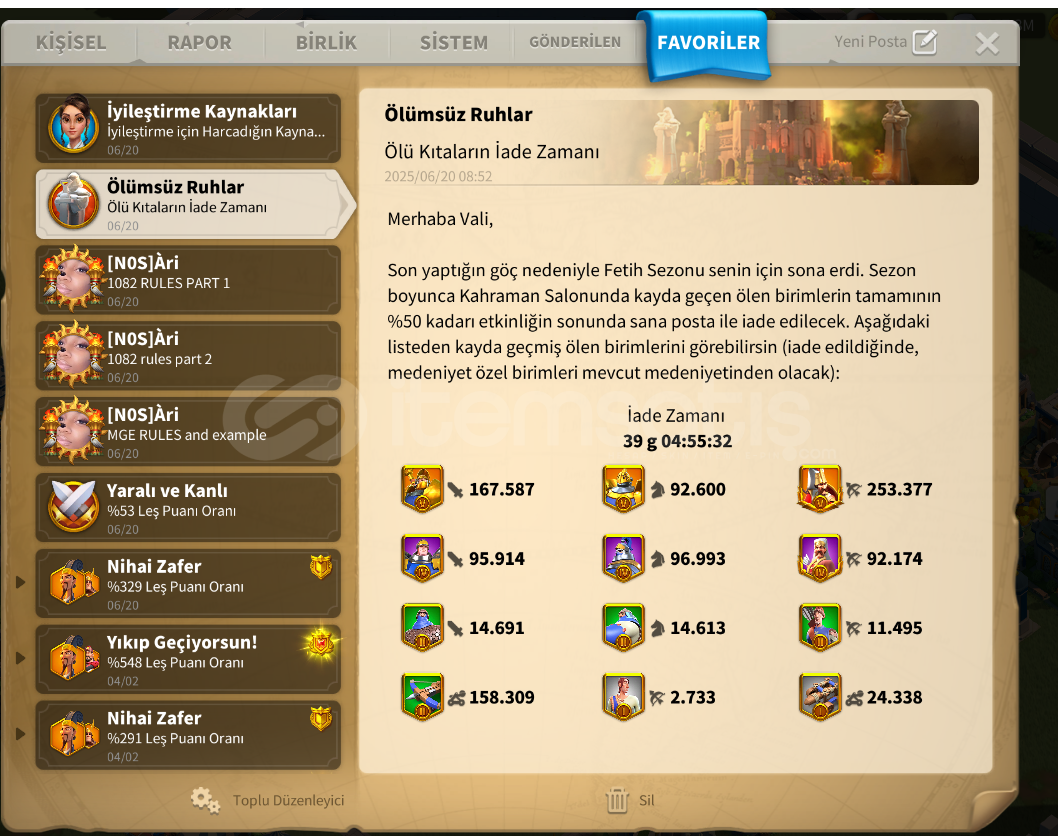Open the BİRLİK tab
1058x836 pixels.
[x=327, y=43]
